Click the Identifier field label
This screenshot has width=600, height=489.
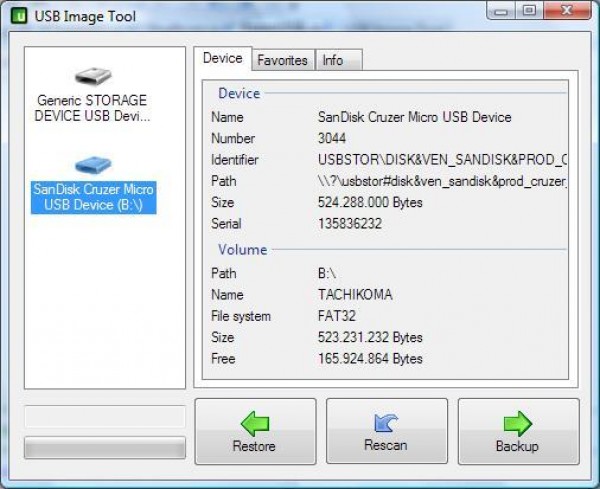(235, 160)
